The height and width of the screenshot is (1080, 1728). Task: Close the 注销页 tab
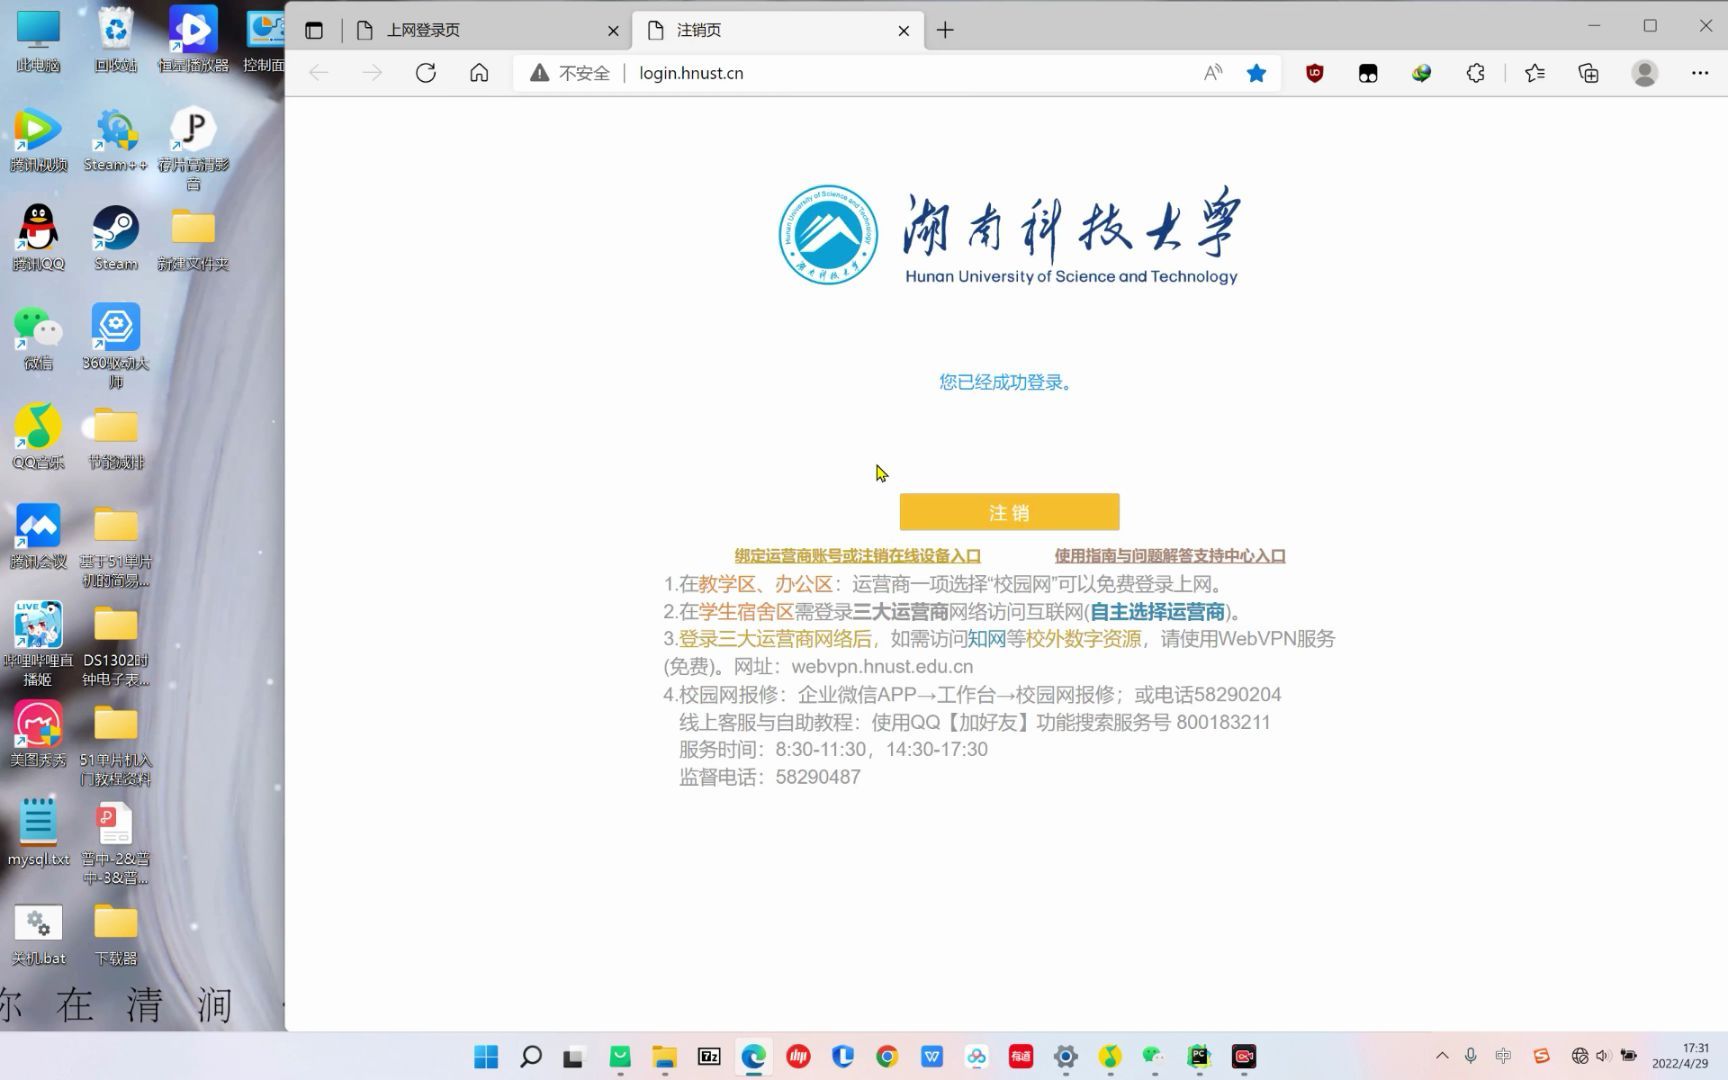(x=903, y=31)
